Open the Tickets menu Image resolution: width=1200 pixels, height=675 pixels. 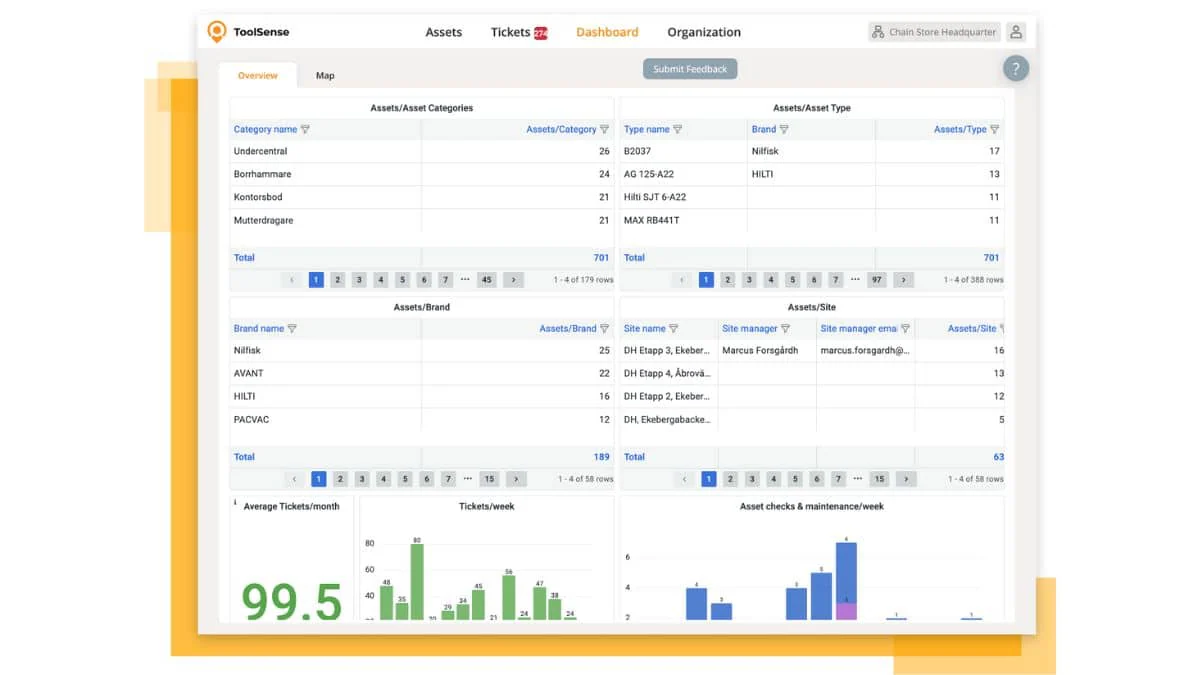[x=510, y=32]
